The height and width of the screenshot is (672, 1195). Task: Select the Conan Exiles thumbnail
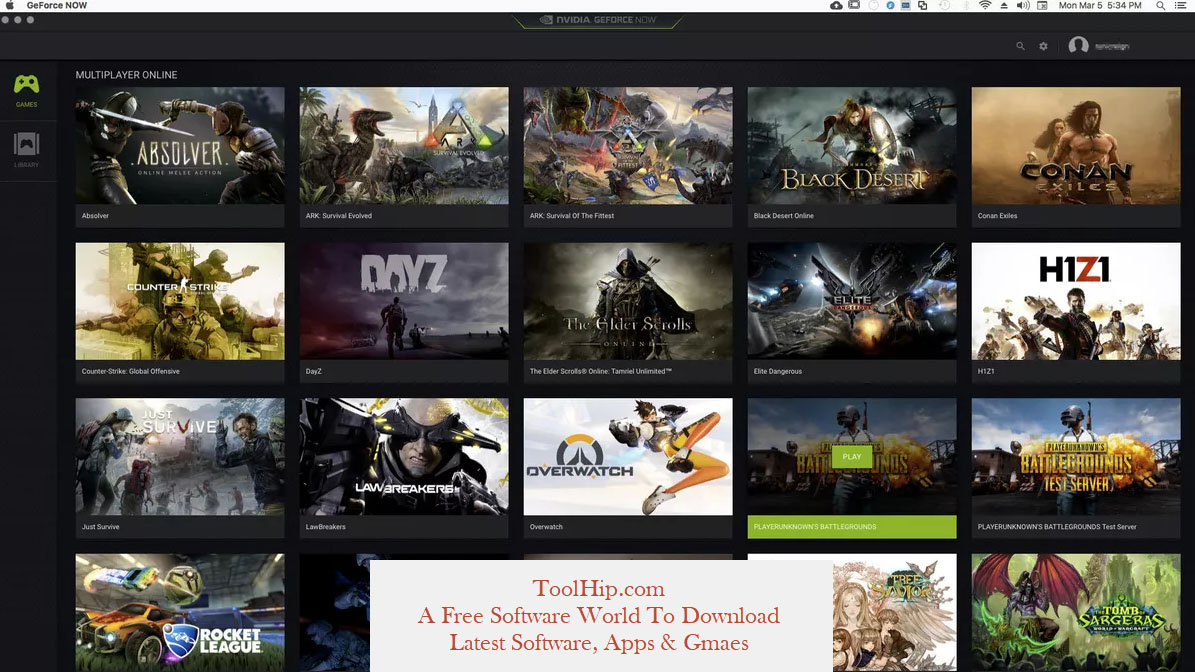(1076, 146)
